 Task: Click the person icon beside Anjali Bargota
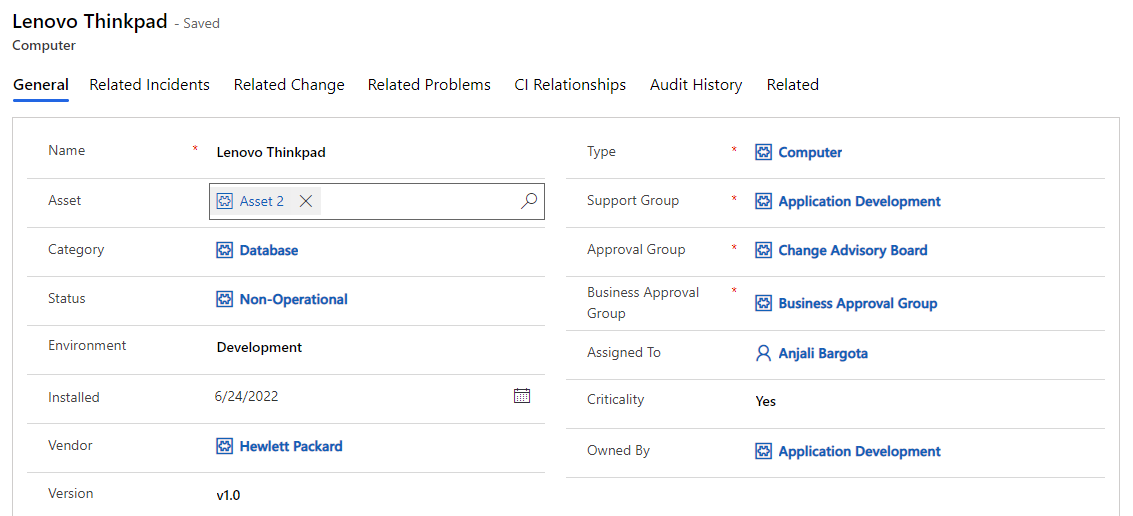764,353
